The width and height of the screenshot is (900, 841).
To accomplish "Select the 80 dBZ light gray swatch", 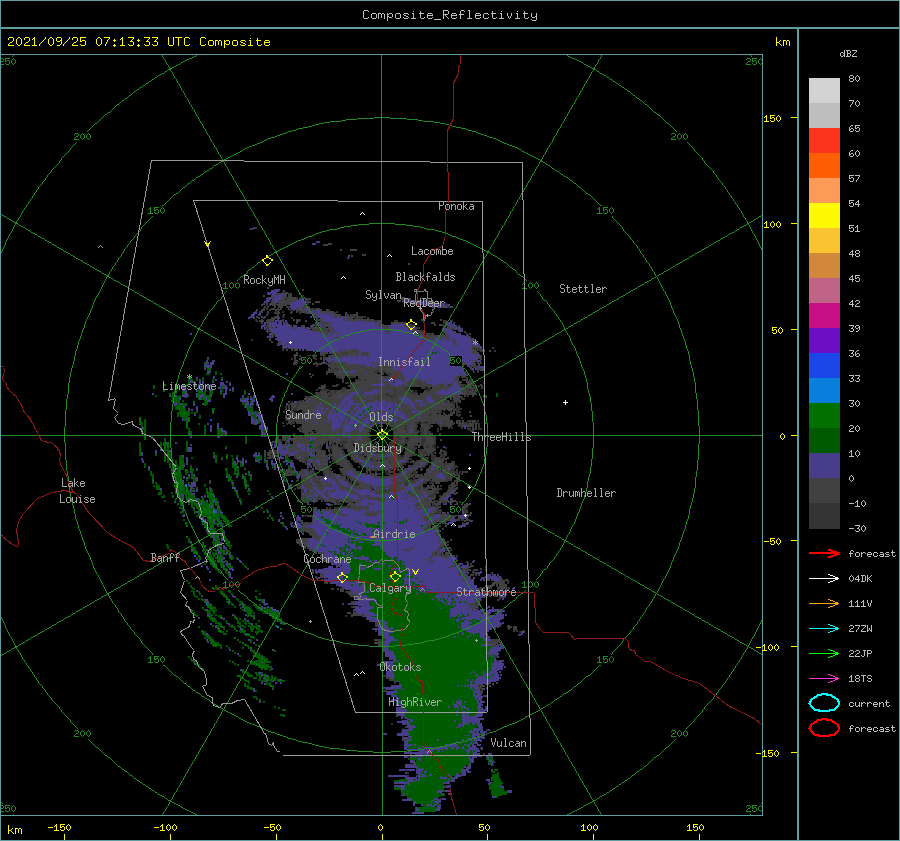I will click(x=824, y=91).
